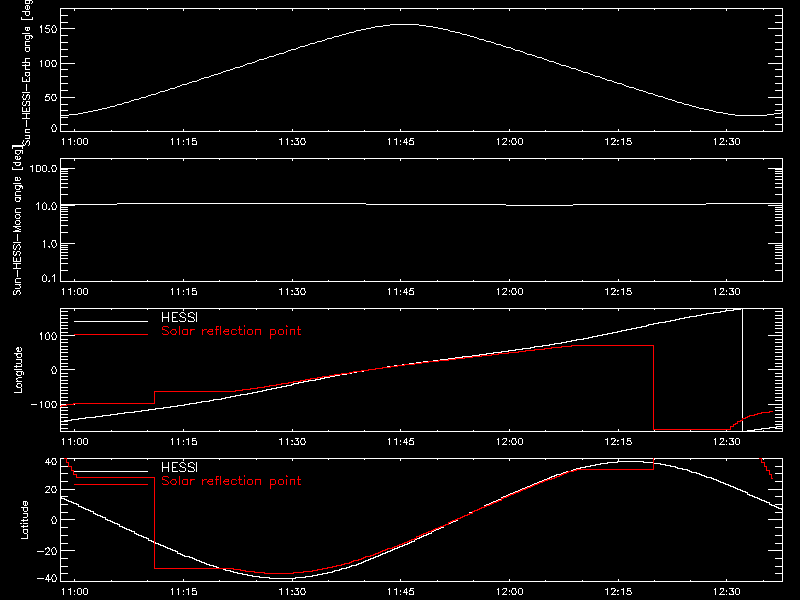800x600 pixels.
Task: Select 12:15 under the Moon angle plot
Action: coord(618,291)
